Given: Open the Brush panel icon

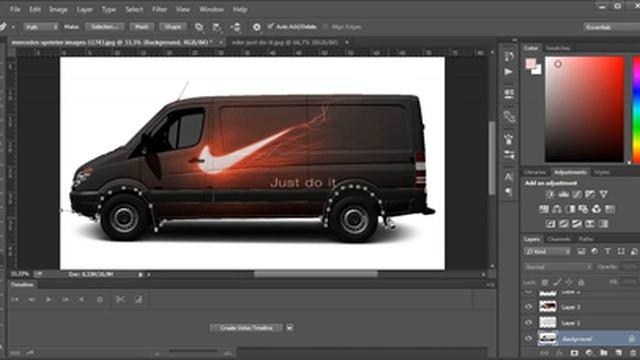Looking at the screenshot, I should click(x=509, y=139).
